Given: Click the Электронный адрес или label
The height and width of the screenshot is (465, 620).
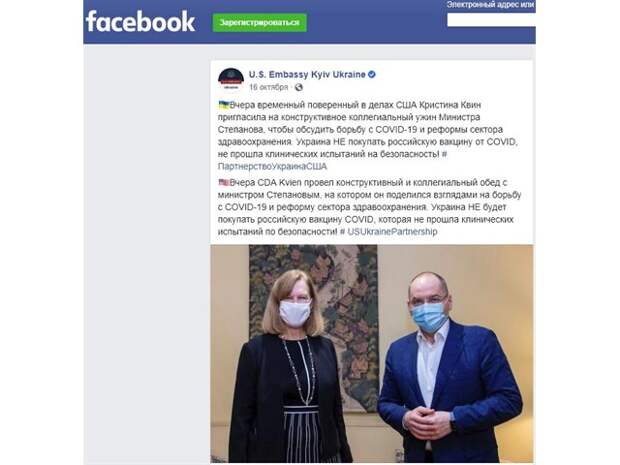Looking at the screenshot, I should (x=490, y=5).
